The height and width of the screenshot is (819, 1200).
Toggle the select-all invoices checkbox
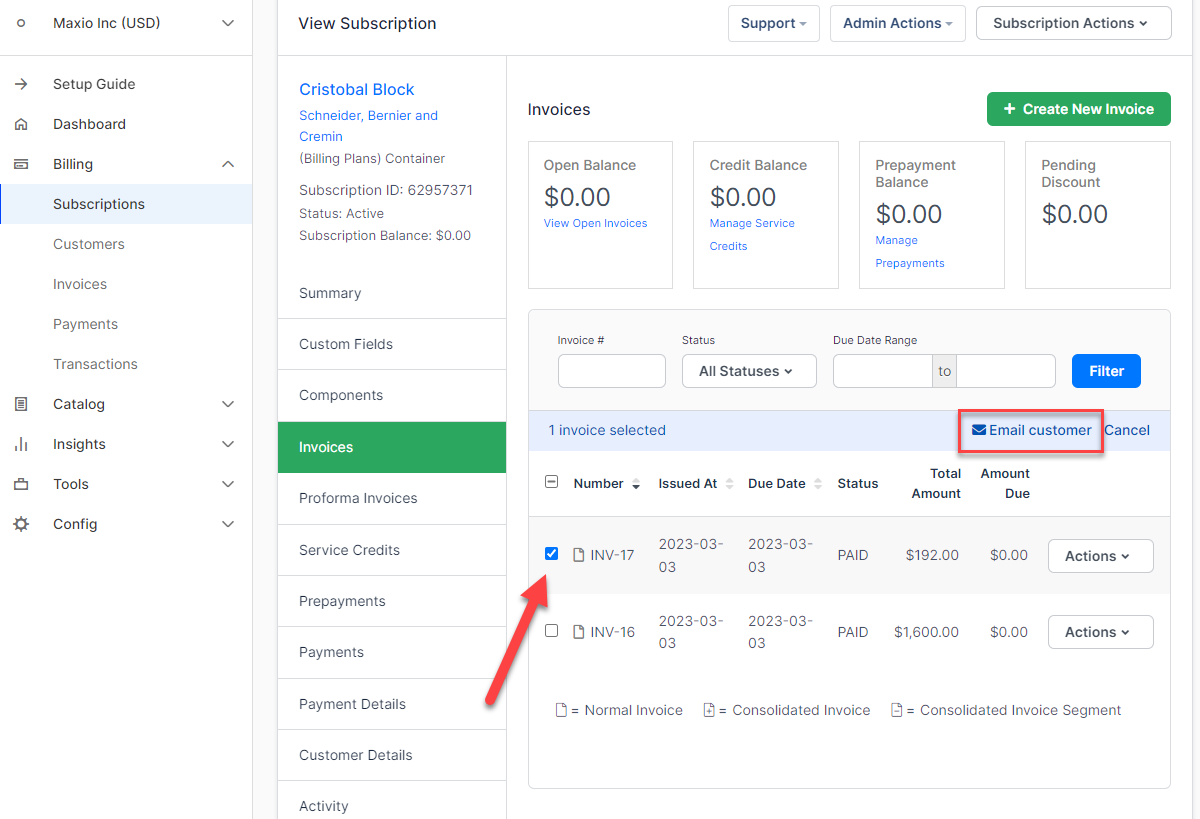pos(551,480)
